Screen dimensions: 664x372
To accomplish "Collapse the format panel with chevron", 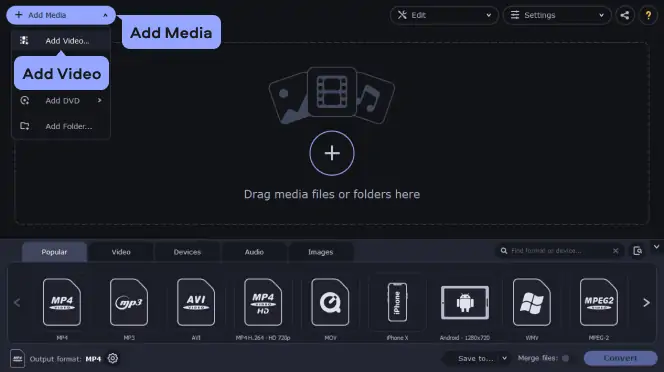I will point(656,247).
